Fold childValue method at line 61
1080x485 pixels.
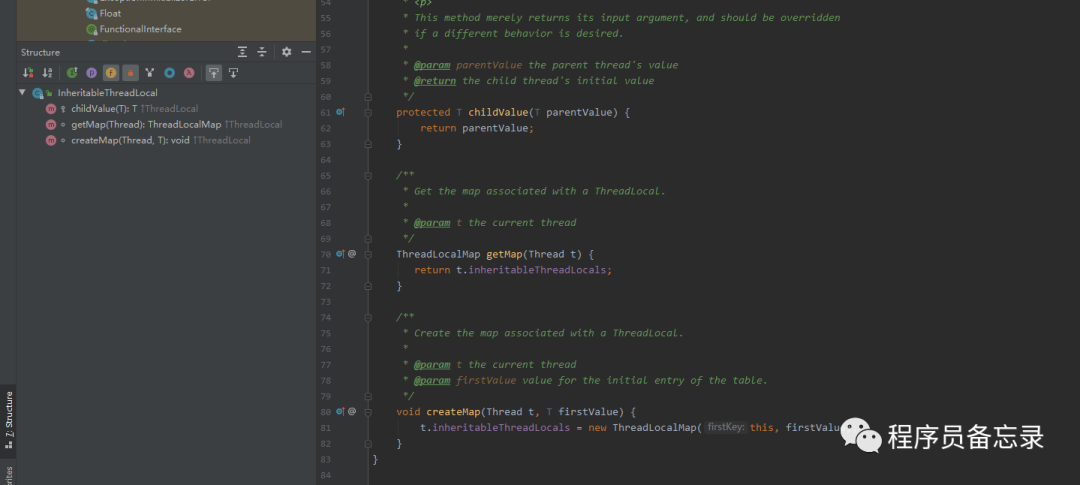pos(368,112)
